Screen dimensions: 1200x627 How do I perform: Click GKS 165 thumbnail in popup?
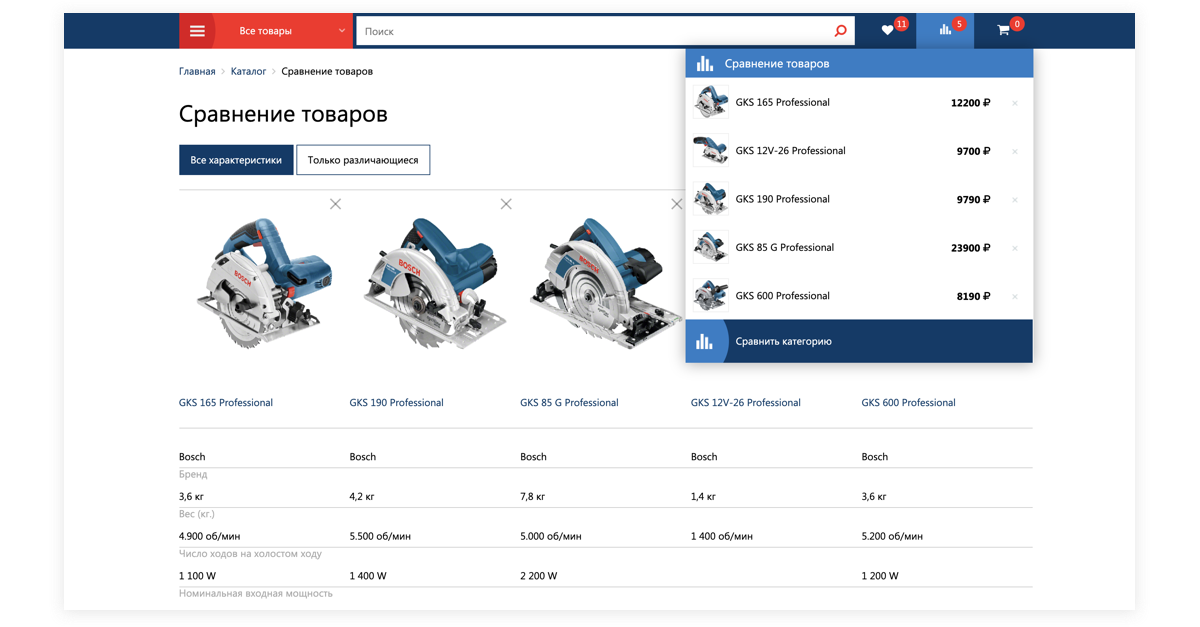click(710, 102)
